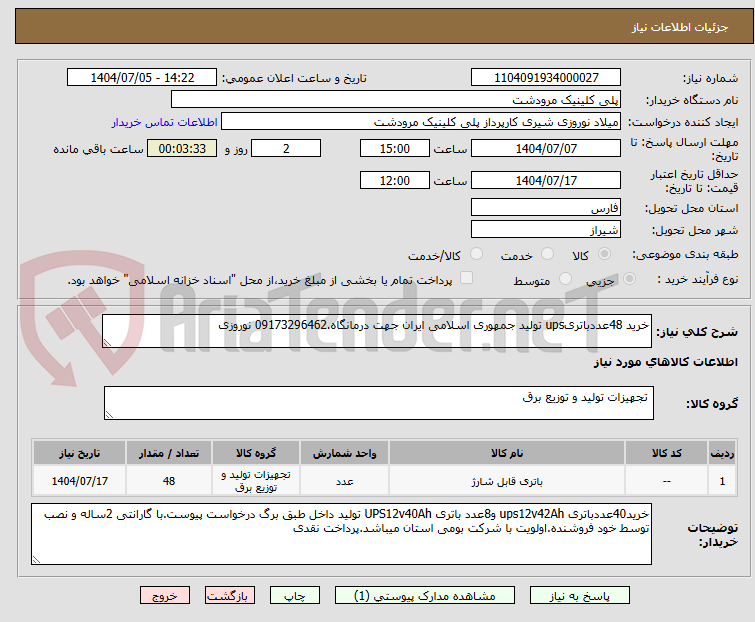Click the چاپ print button

295,596
